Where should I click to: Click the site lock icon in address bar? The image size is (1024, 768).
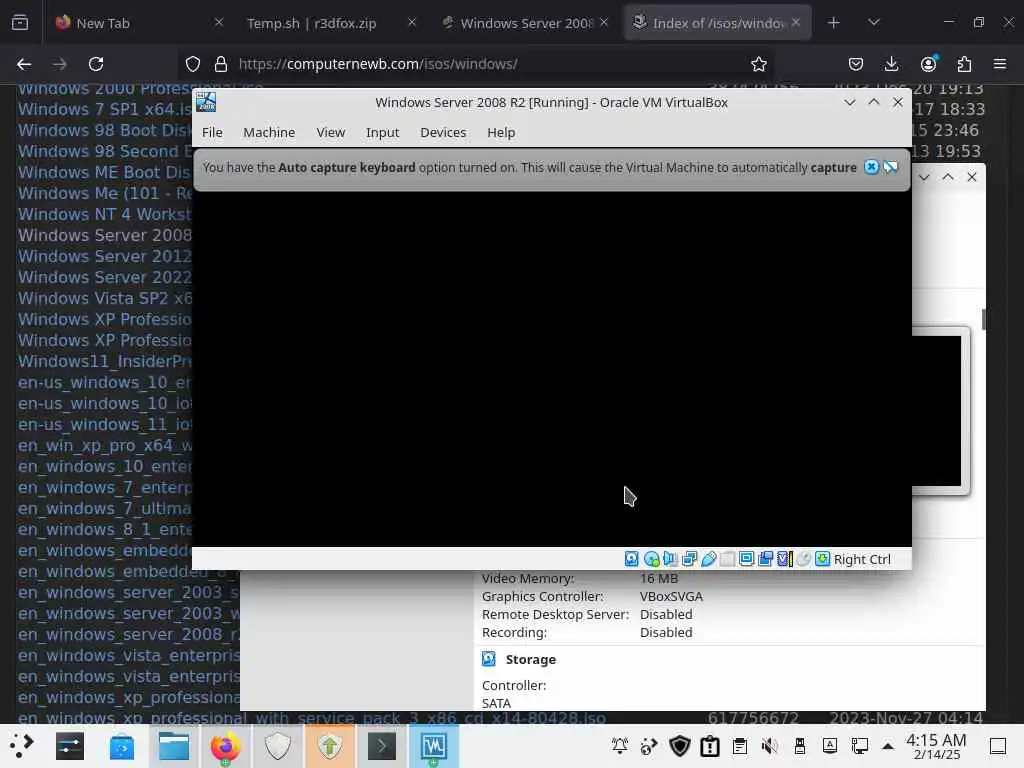point(221,64)
